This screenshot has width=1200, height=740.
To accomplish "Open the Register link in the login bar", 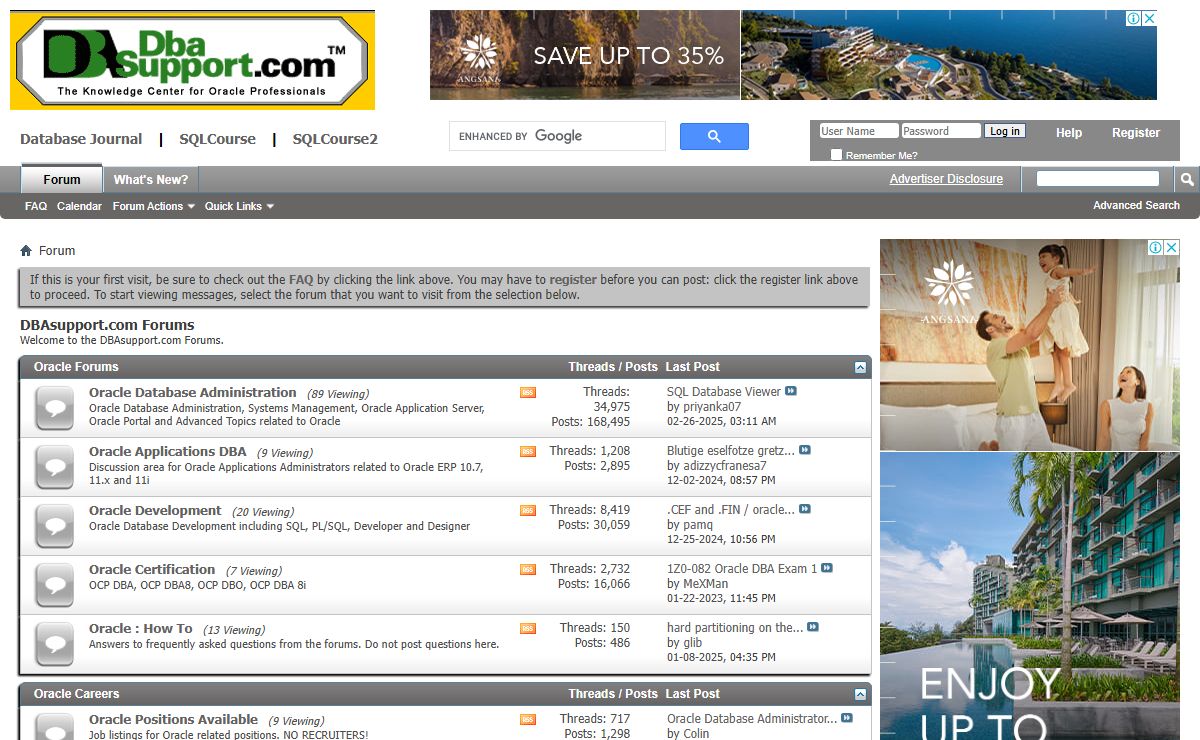I will pos(1136,133).
